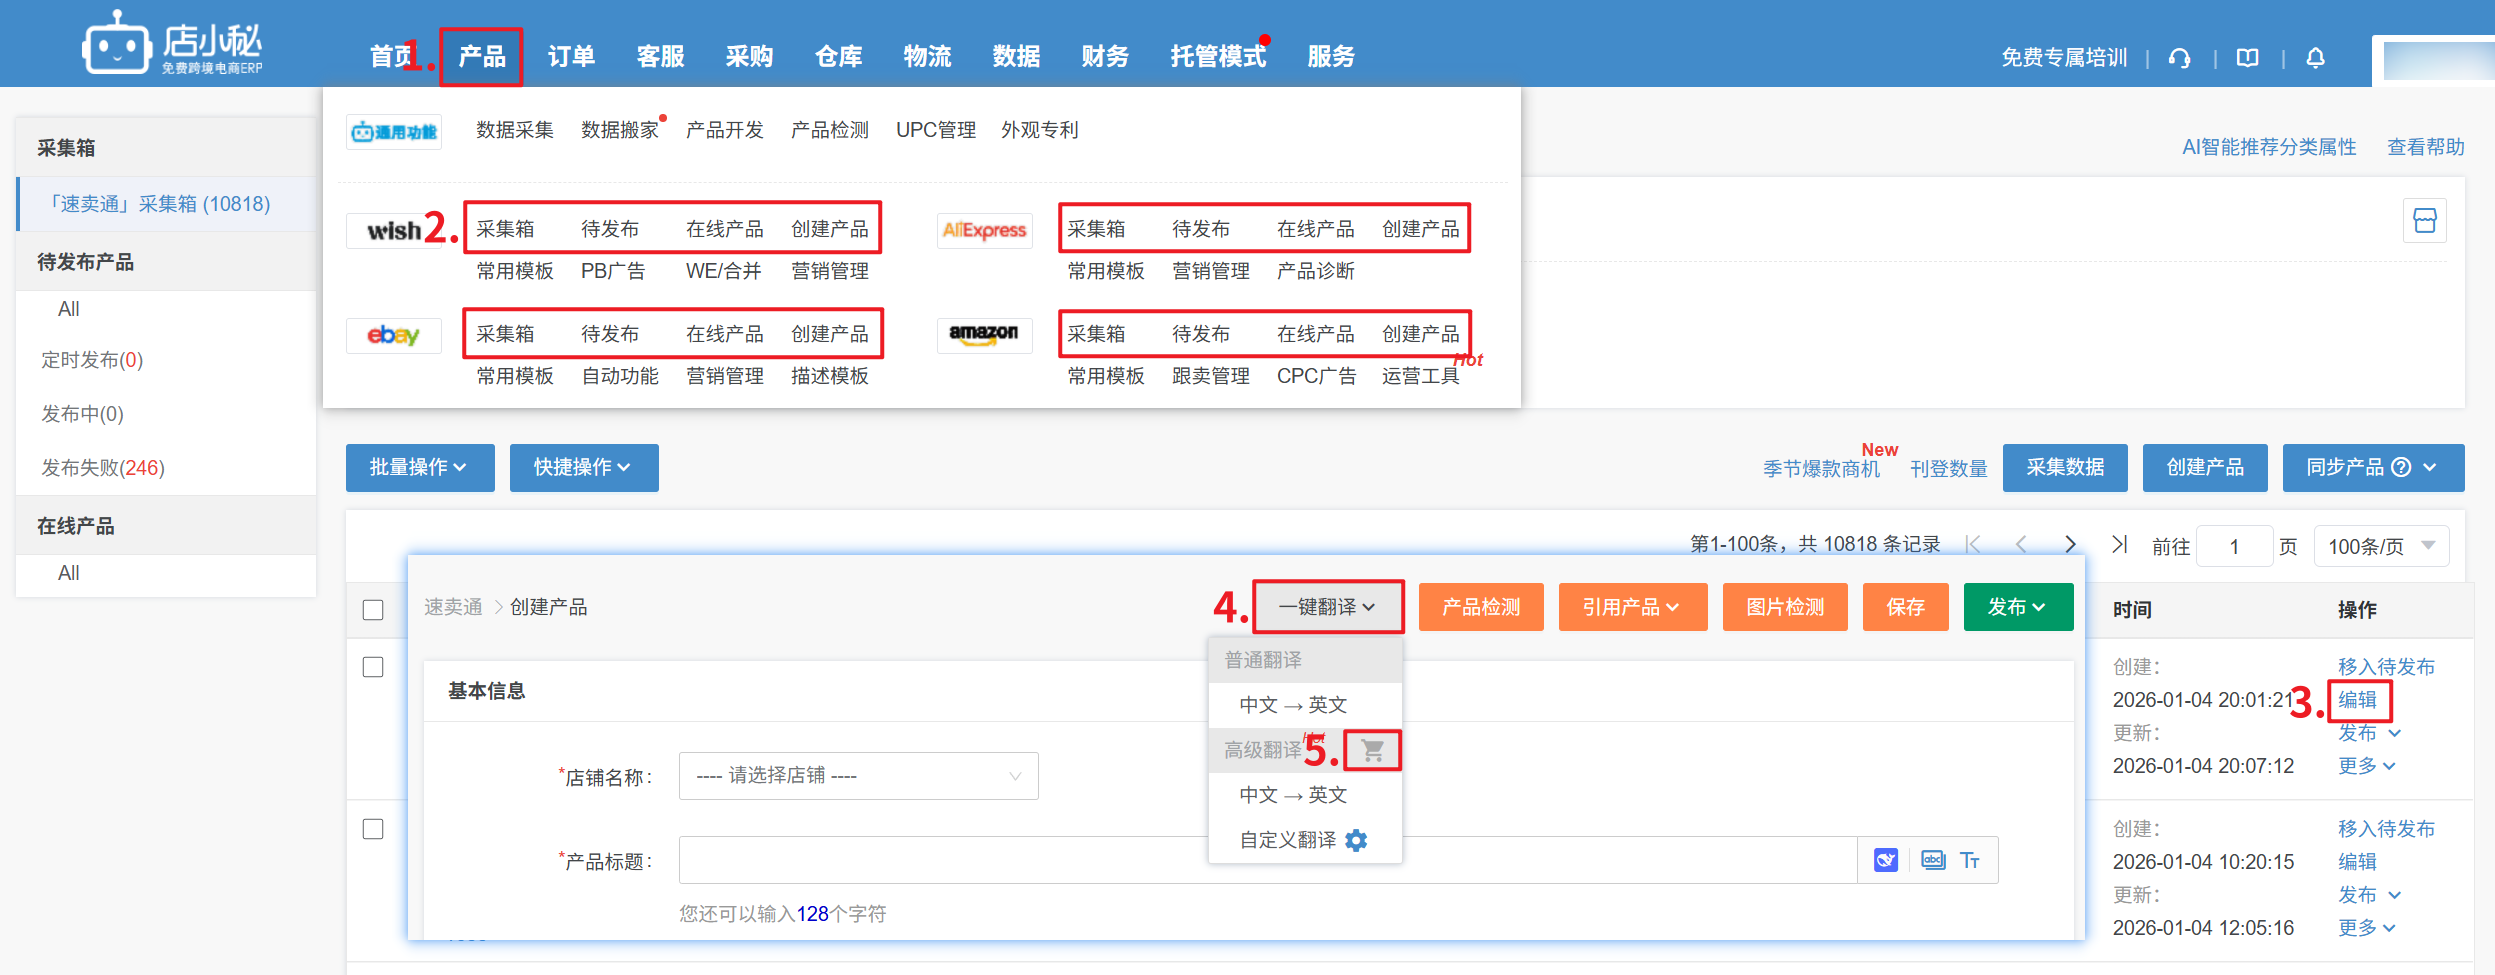Image resolution: width=2495 pixels, height=975 pixels.
Task: Open the 100条/页 page size dropdown
Action: [x=2380, y=546]
